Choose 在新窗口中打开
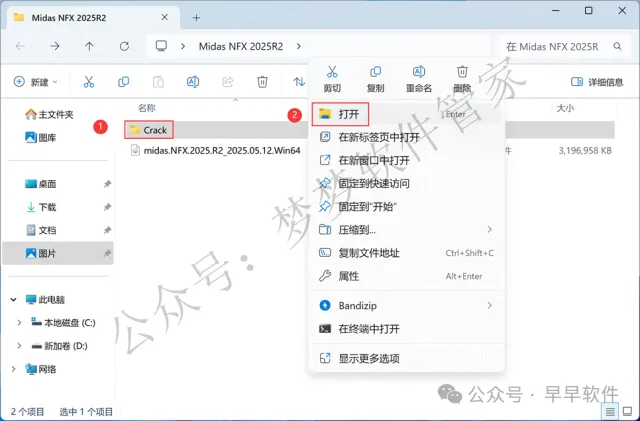Image resolution: width=640 pixels, height=421 pixels. tap(407, 160)
